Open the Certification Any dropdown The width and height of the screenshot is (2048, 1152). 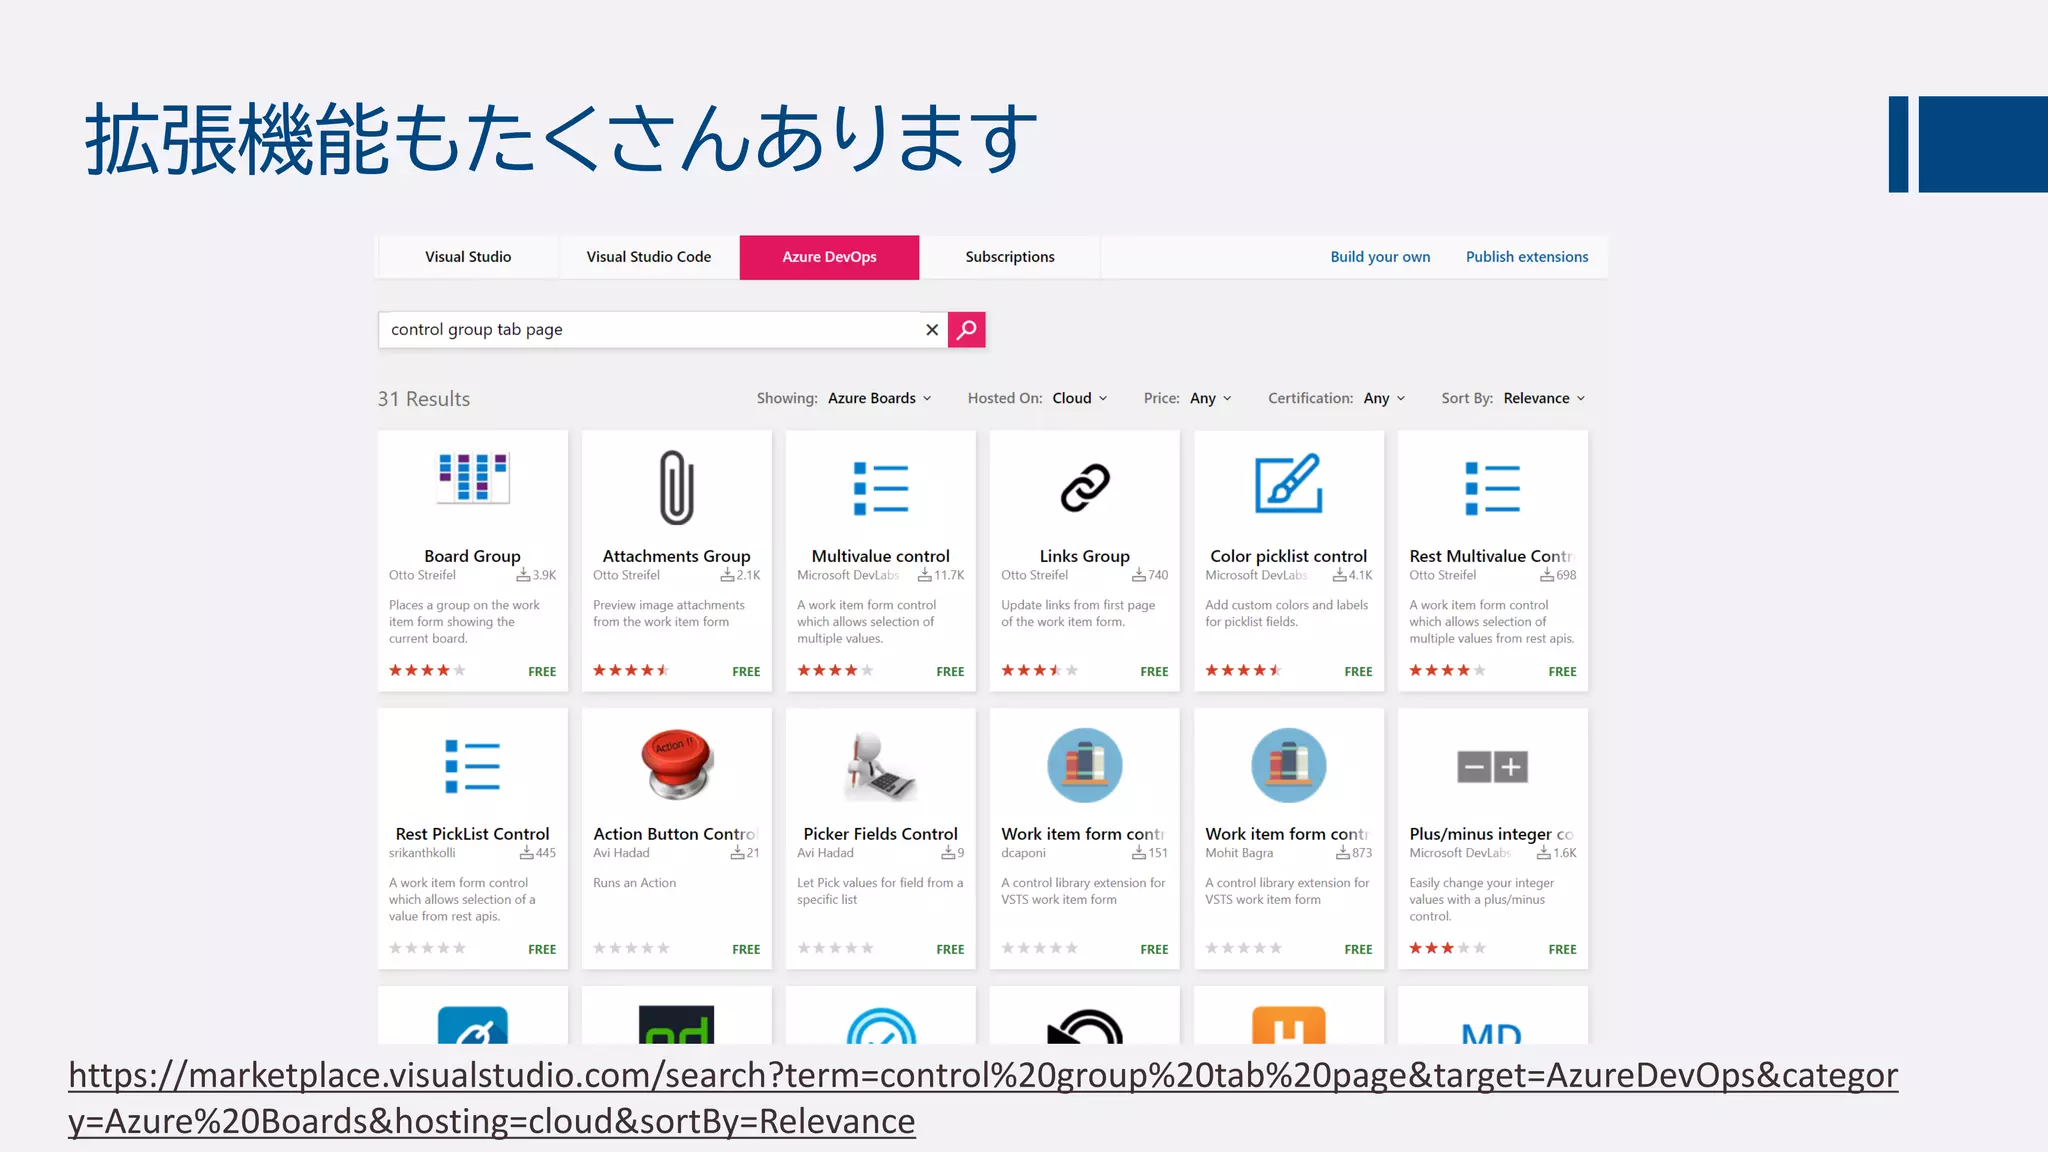[1385, 398]
